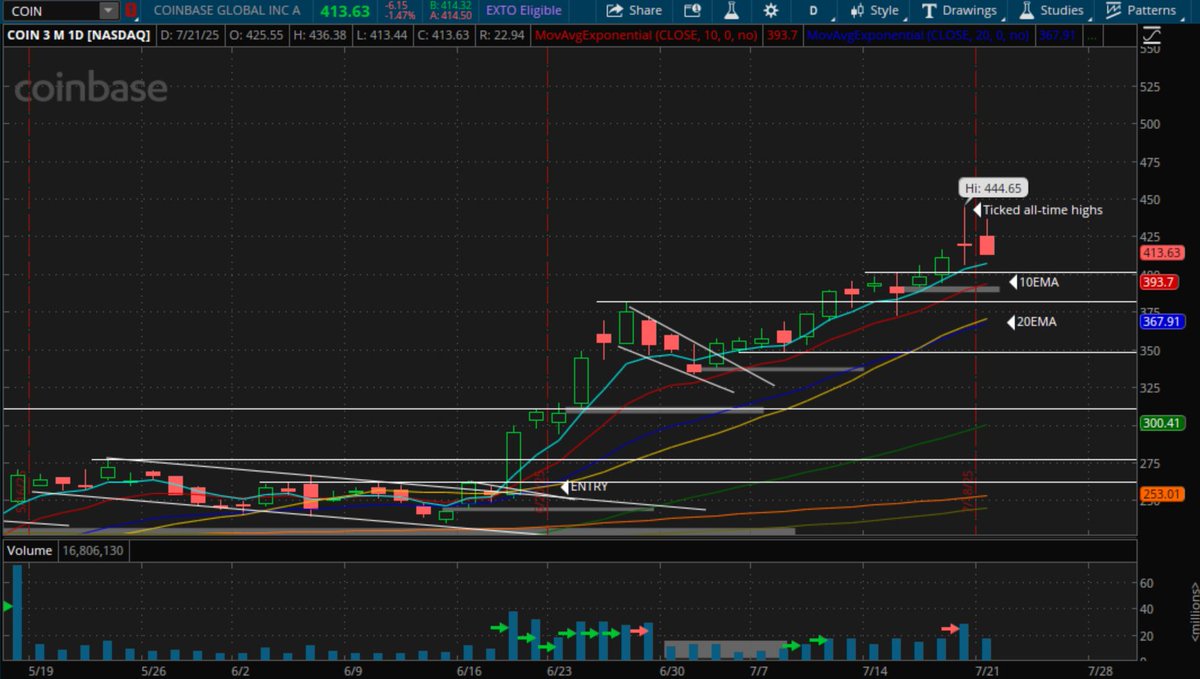Click the O: 425.55 open value

(x=254, y=35)
